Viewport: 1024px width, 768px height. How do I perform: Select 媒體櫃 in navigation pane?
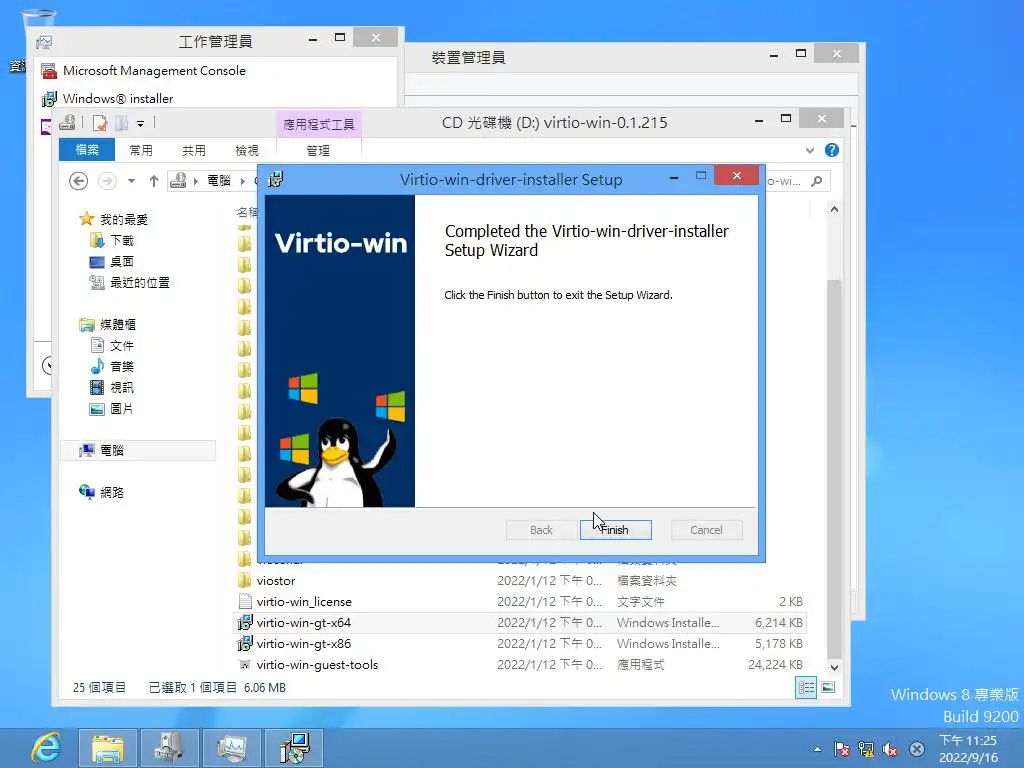tap(118, 325)
